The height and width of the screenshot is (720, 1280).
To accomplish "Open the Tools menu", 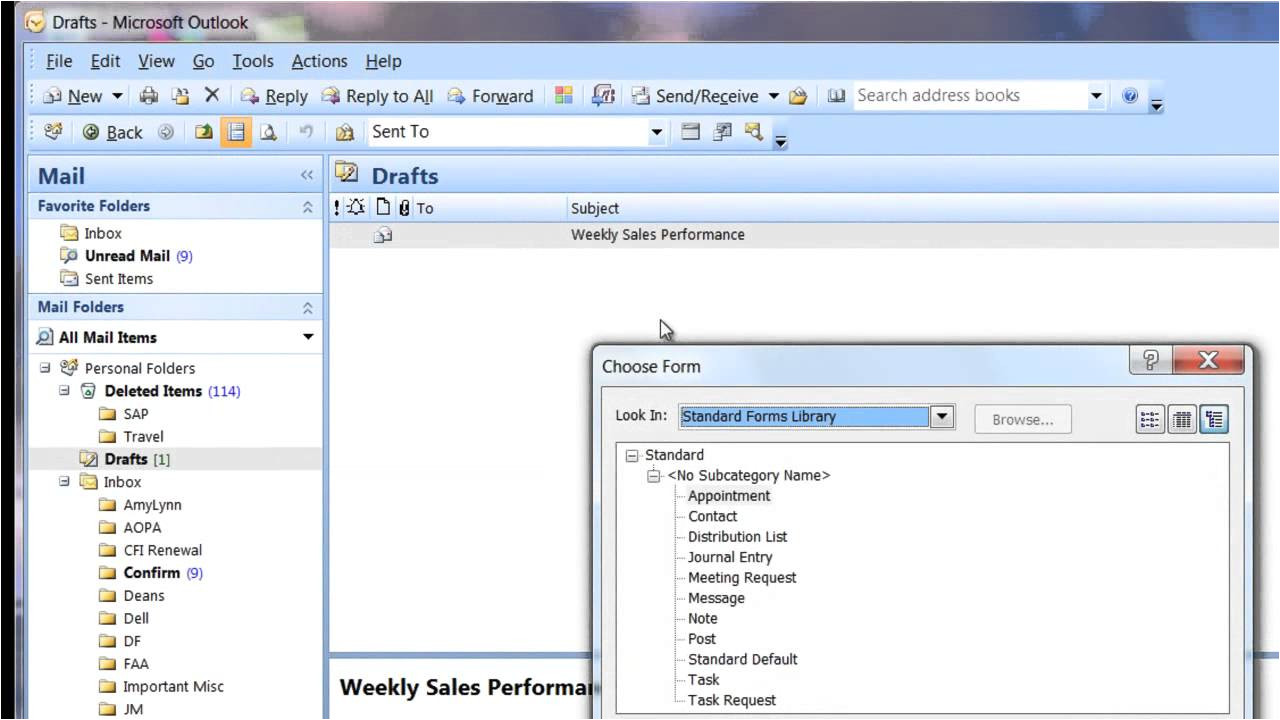I will (253, 61).
